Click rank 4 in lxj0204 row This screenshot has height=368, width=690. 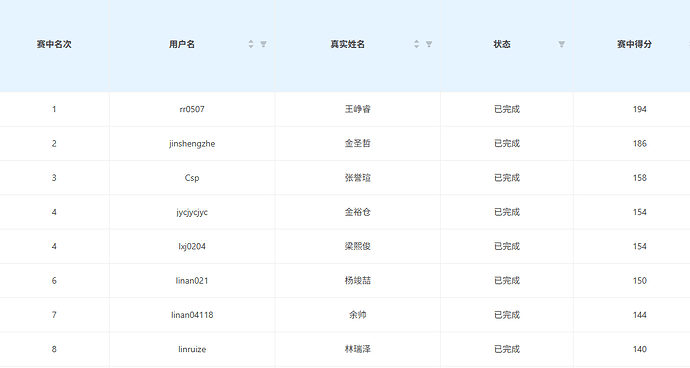click(x=54, y=247)
